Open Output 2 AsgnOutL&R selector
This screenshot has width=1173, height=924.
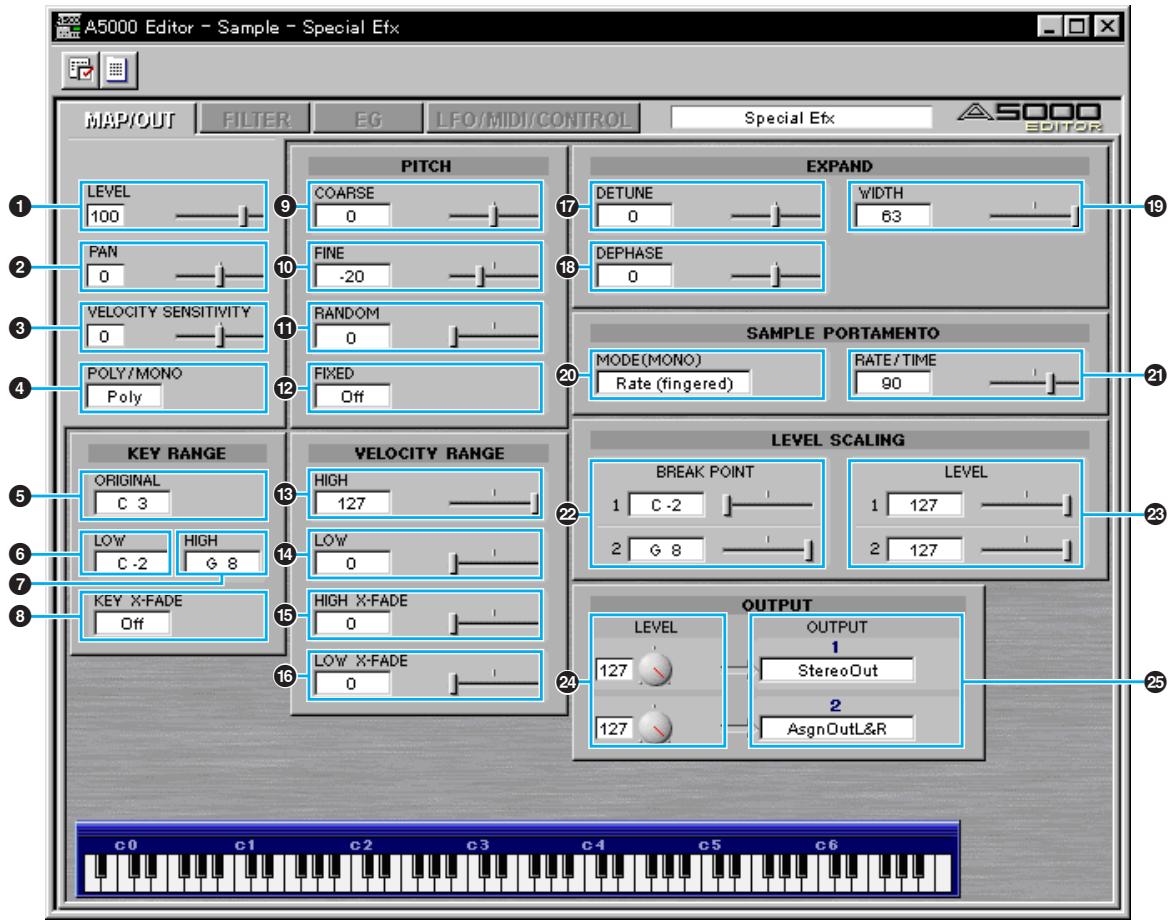pyautogui.click(x=836, y=728)
